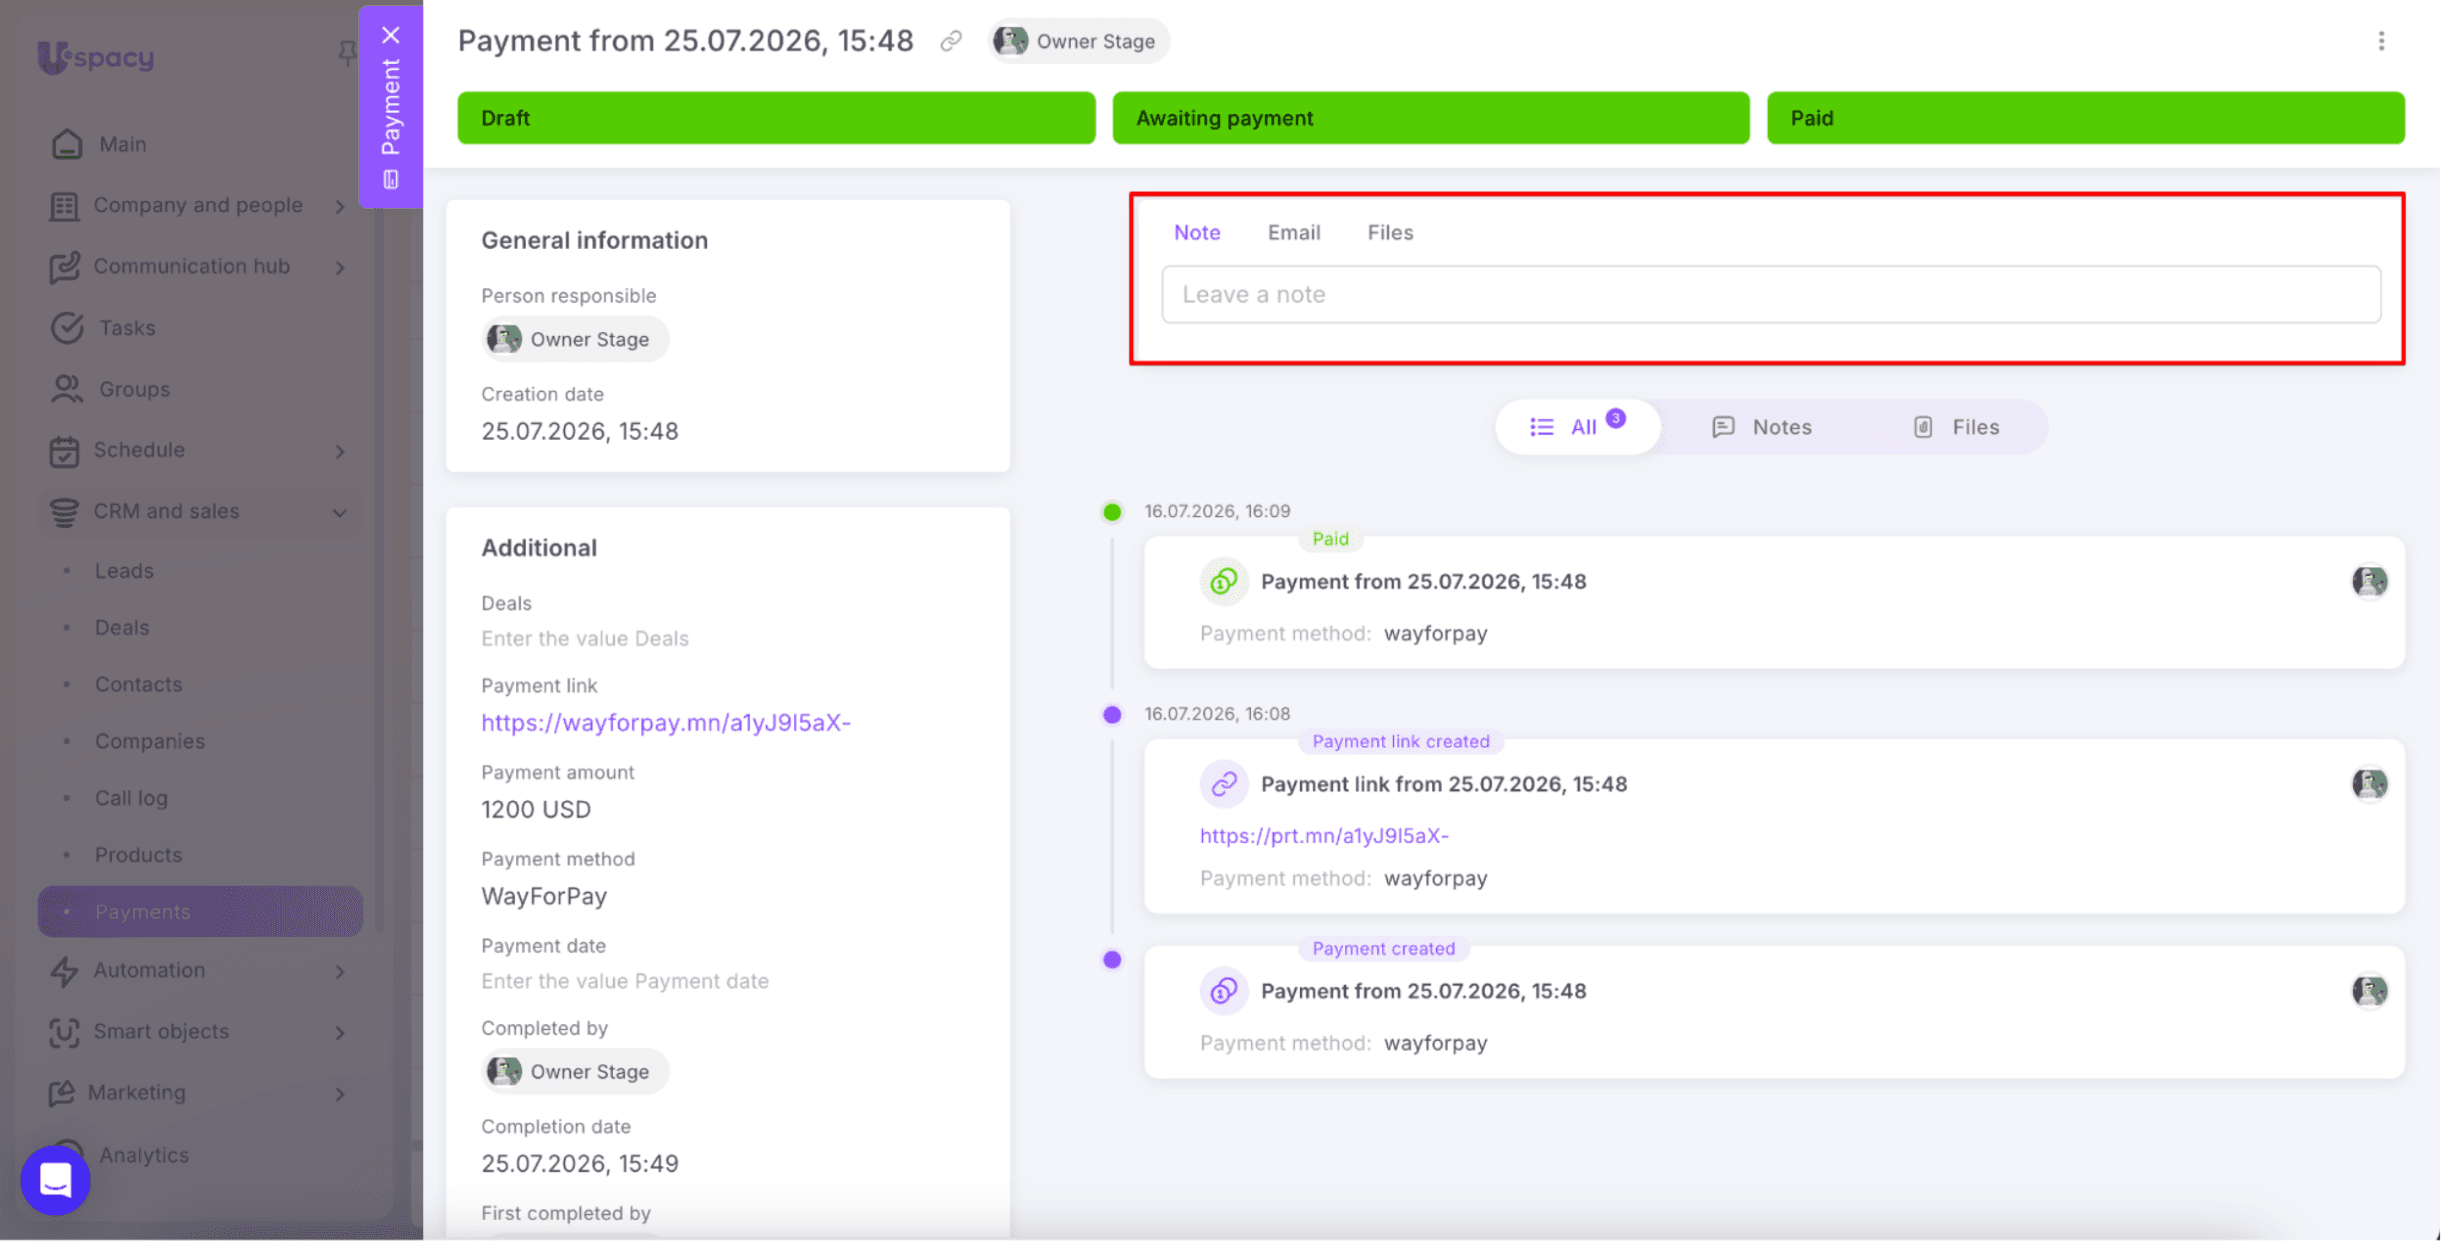Click the vertical Payment tab label
The width and height of the screenshot is (2442, 1242).
[x=391, y=108]
